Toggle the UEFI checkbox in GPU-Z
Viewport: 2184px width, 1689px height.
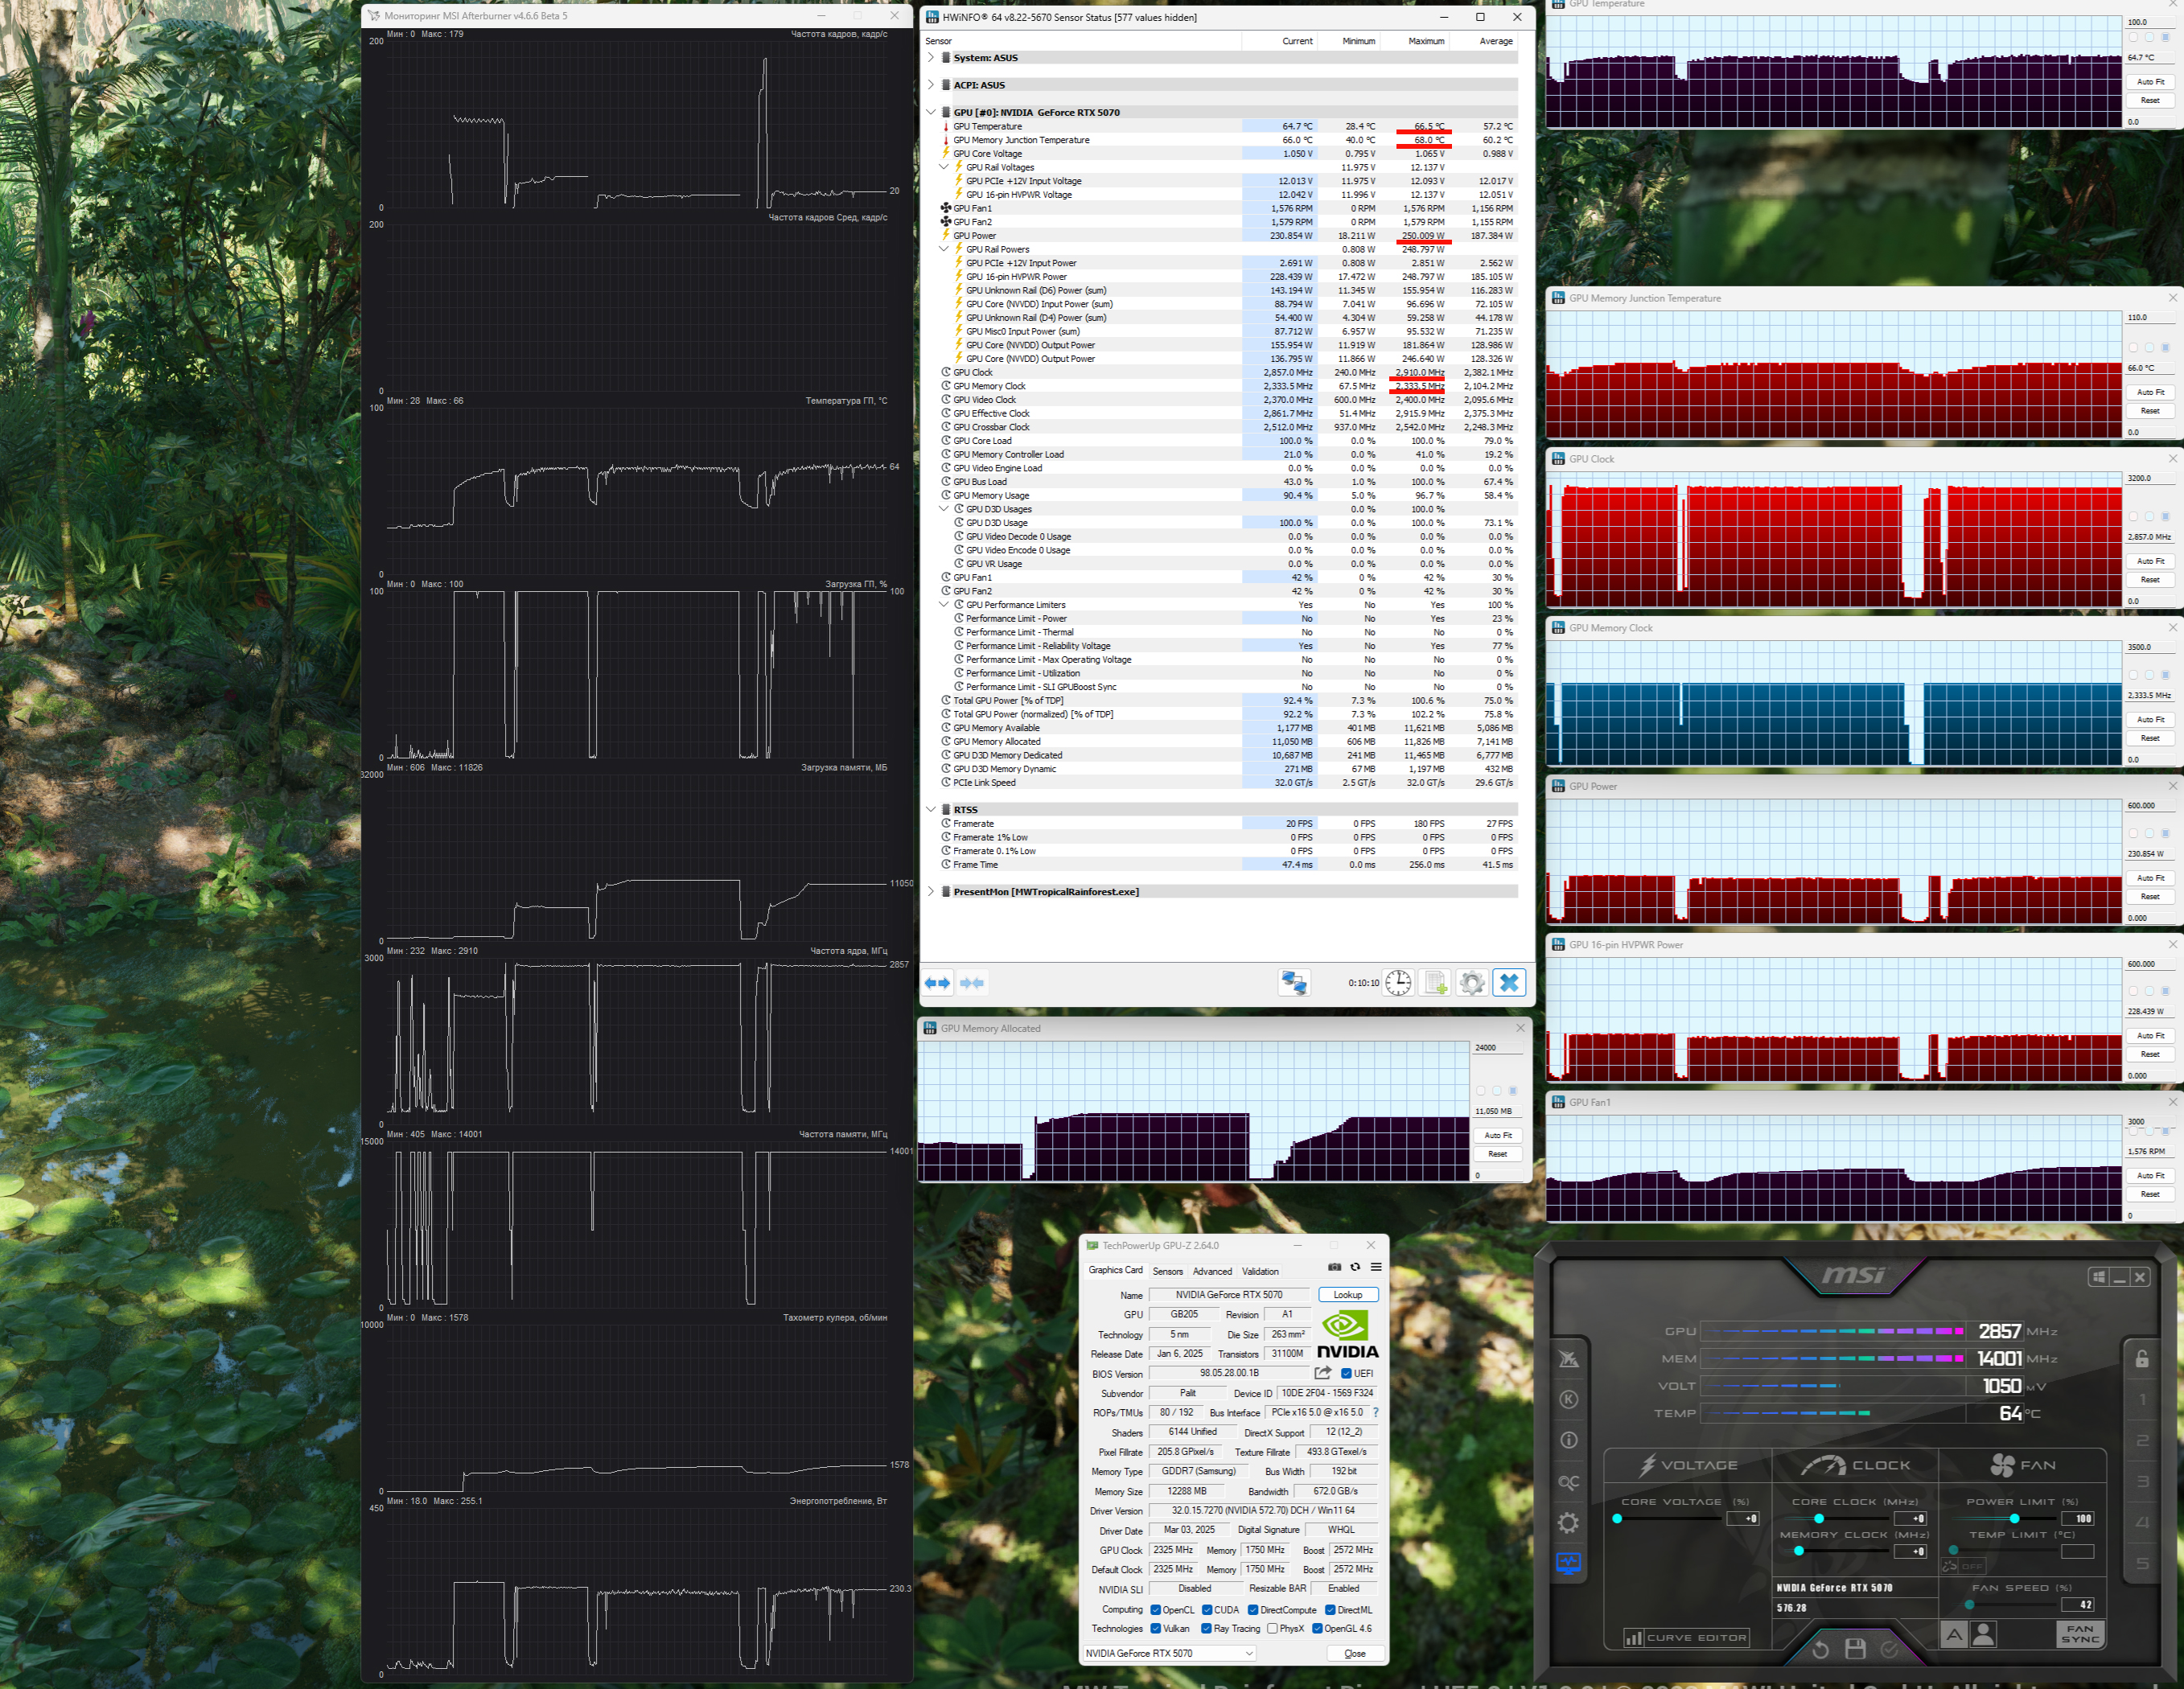click(1346, 1373)
